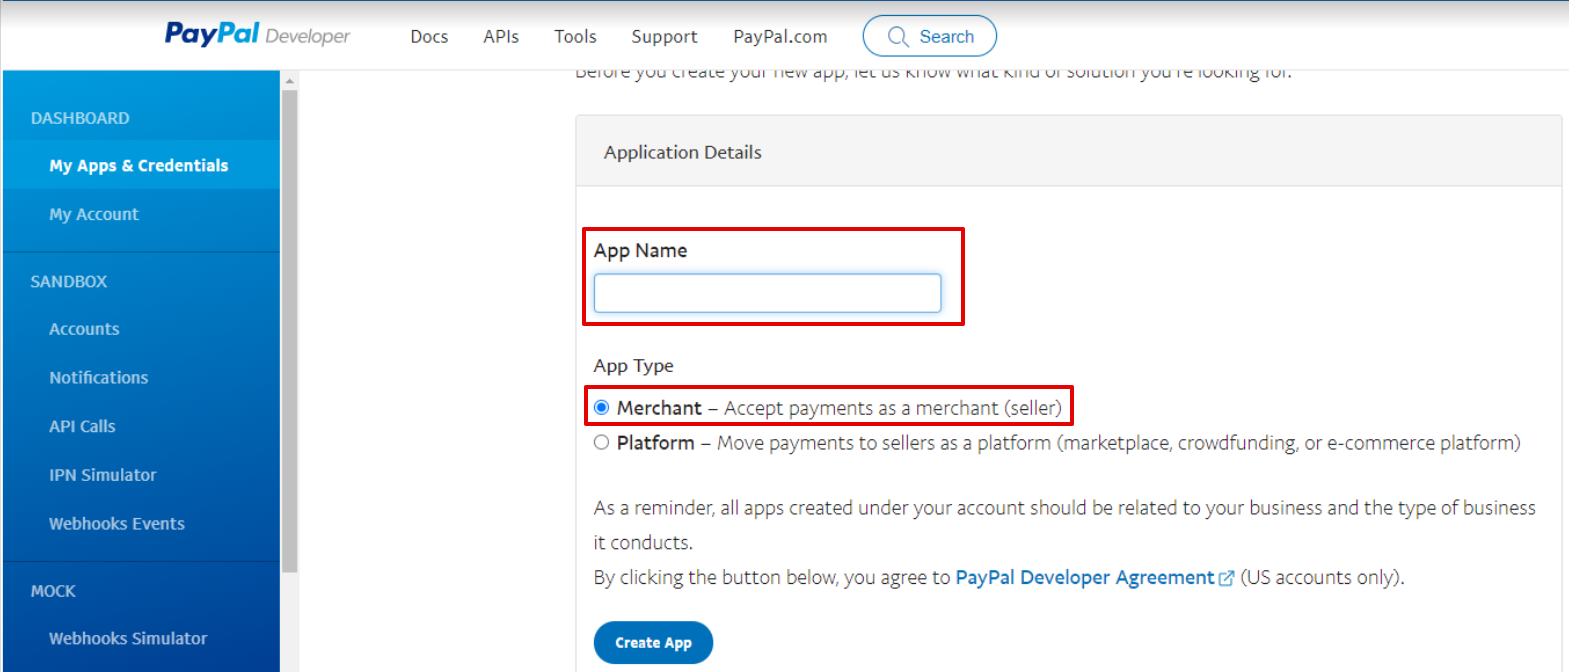1569x672 pixels.
Task: Click the external link icon after Agreement
Action: coord(1226,578)
